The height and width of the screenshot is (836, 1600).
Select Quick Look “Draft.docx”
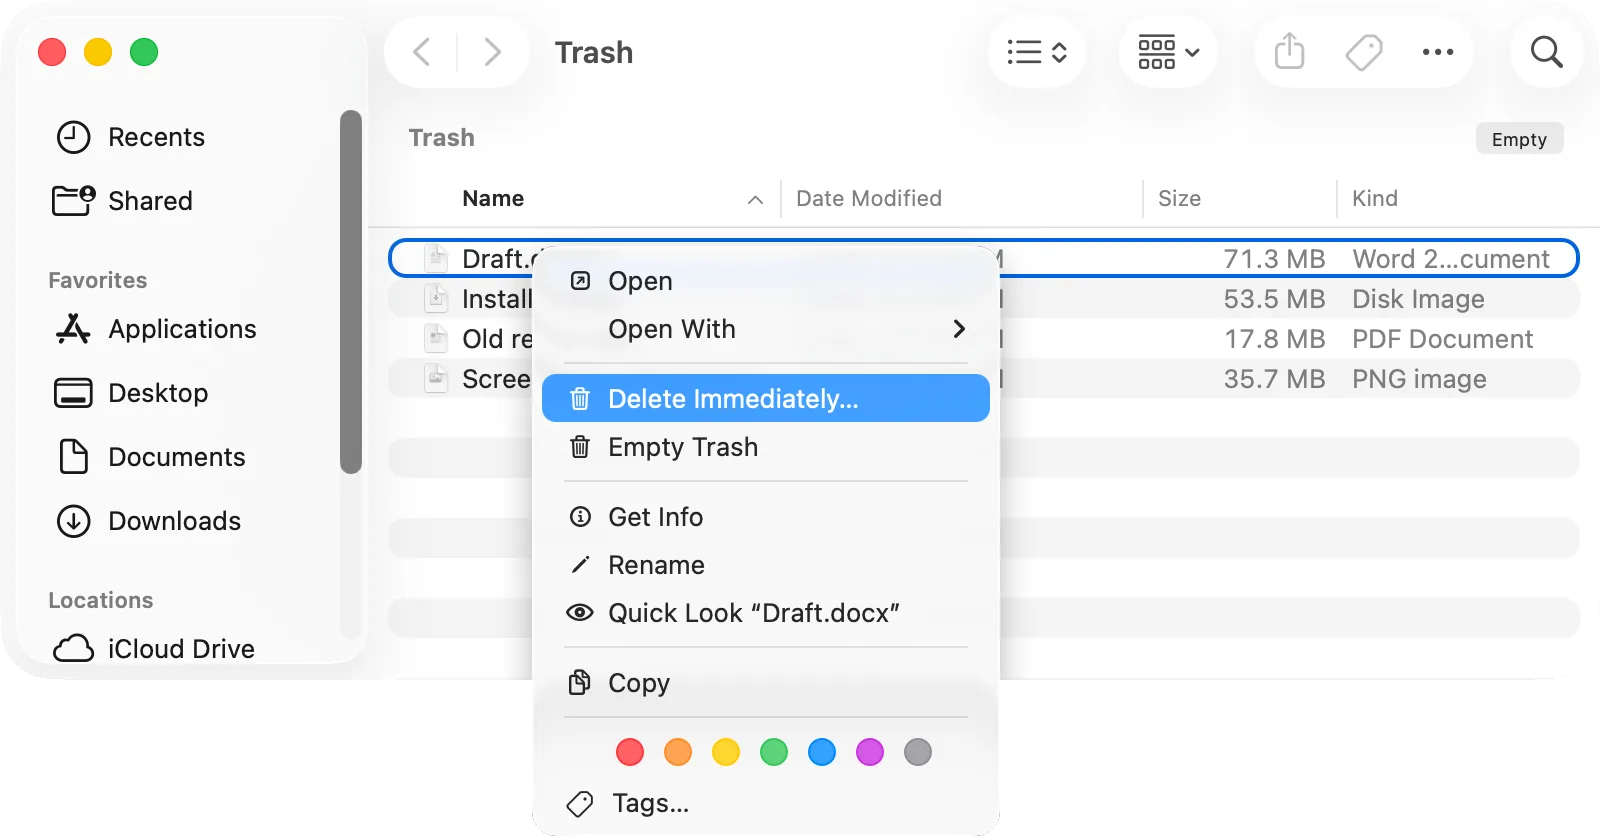click(x=766, y=613)
